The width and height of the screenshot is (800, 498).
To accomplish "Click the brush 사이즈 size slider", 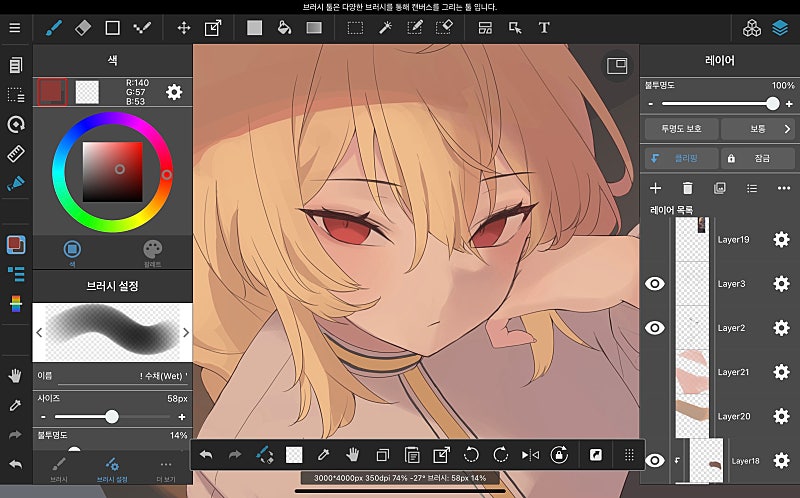I will click(x=112, y=416).
